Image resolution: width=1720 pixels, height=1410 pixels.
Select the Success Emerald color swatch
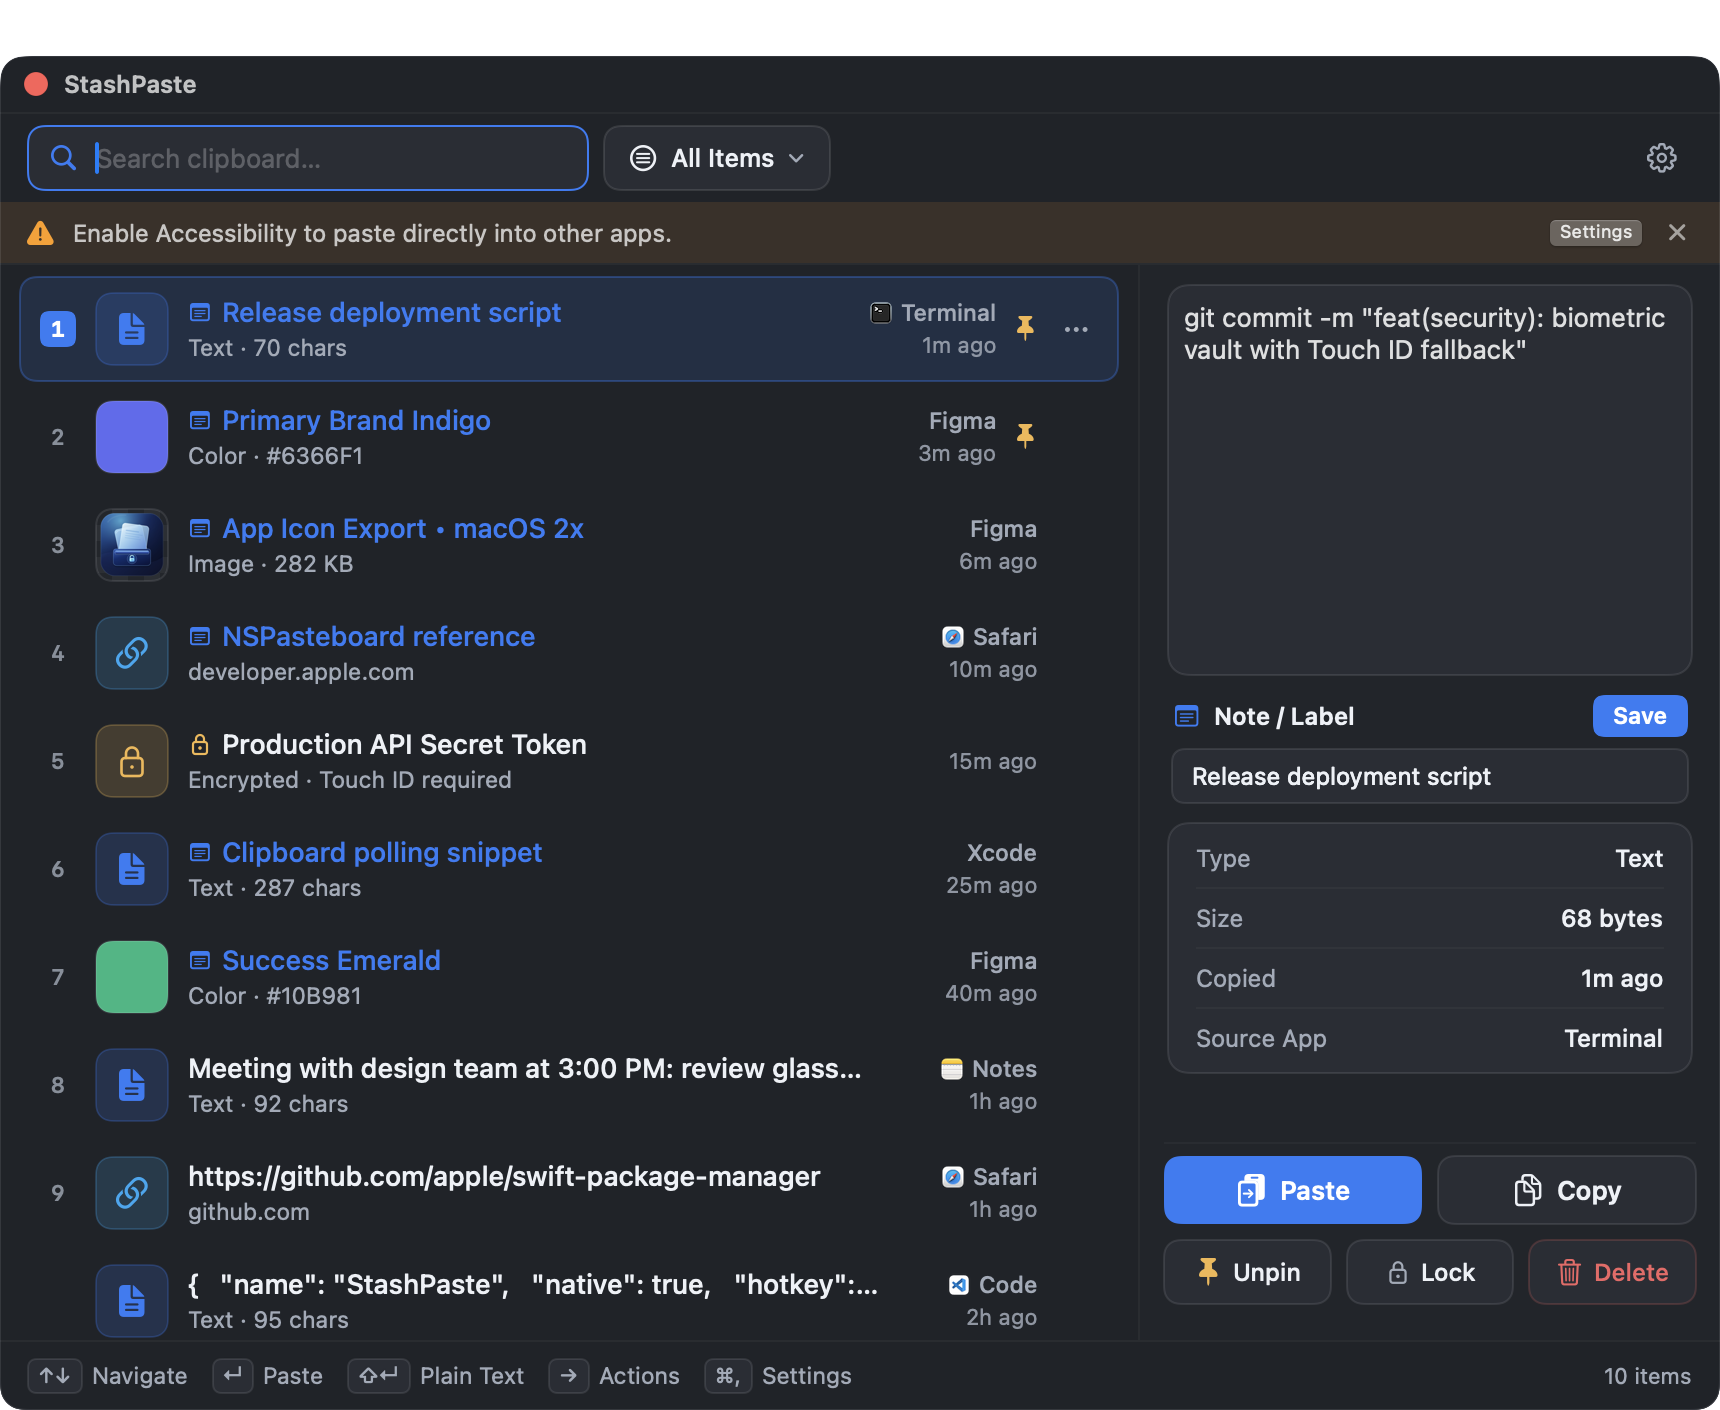click(132, 977)
